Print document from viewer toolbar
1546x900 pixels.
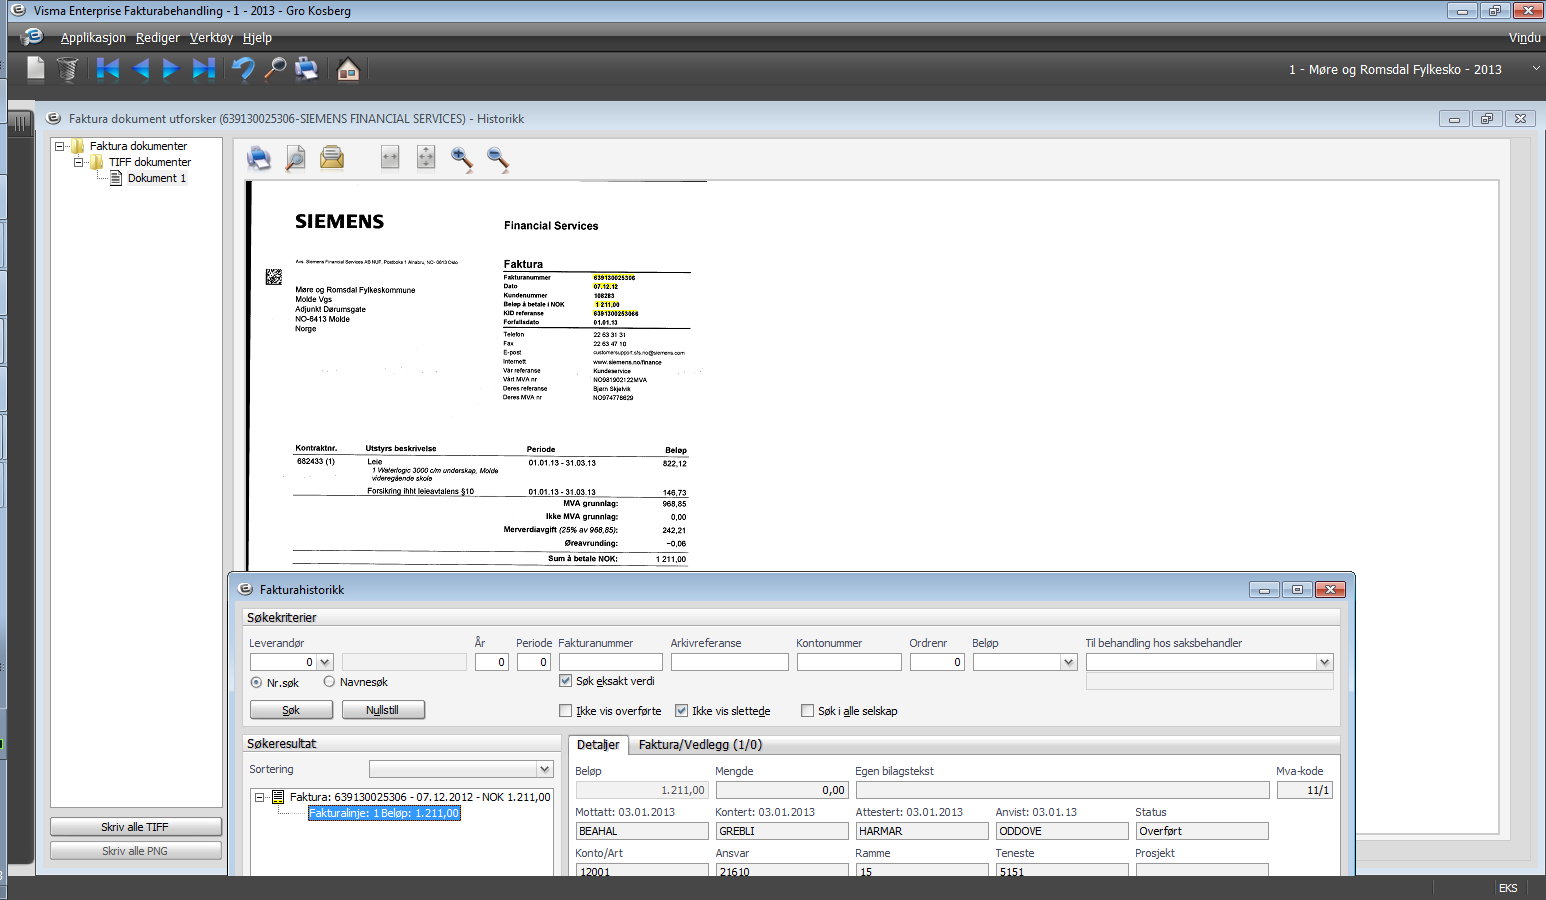[x=259, y=158]
